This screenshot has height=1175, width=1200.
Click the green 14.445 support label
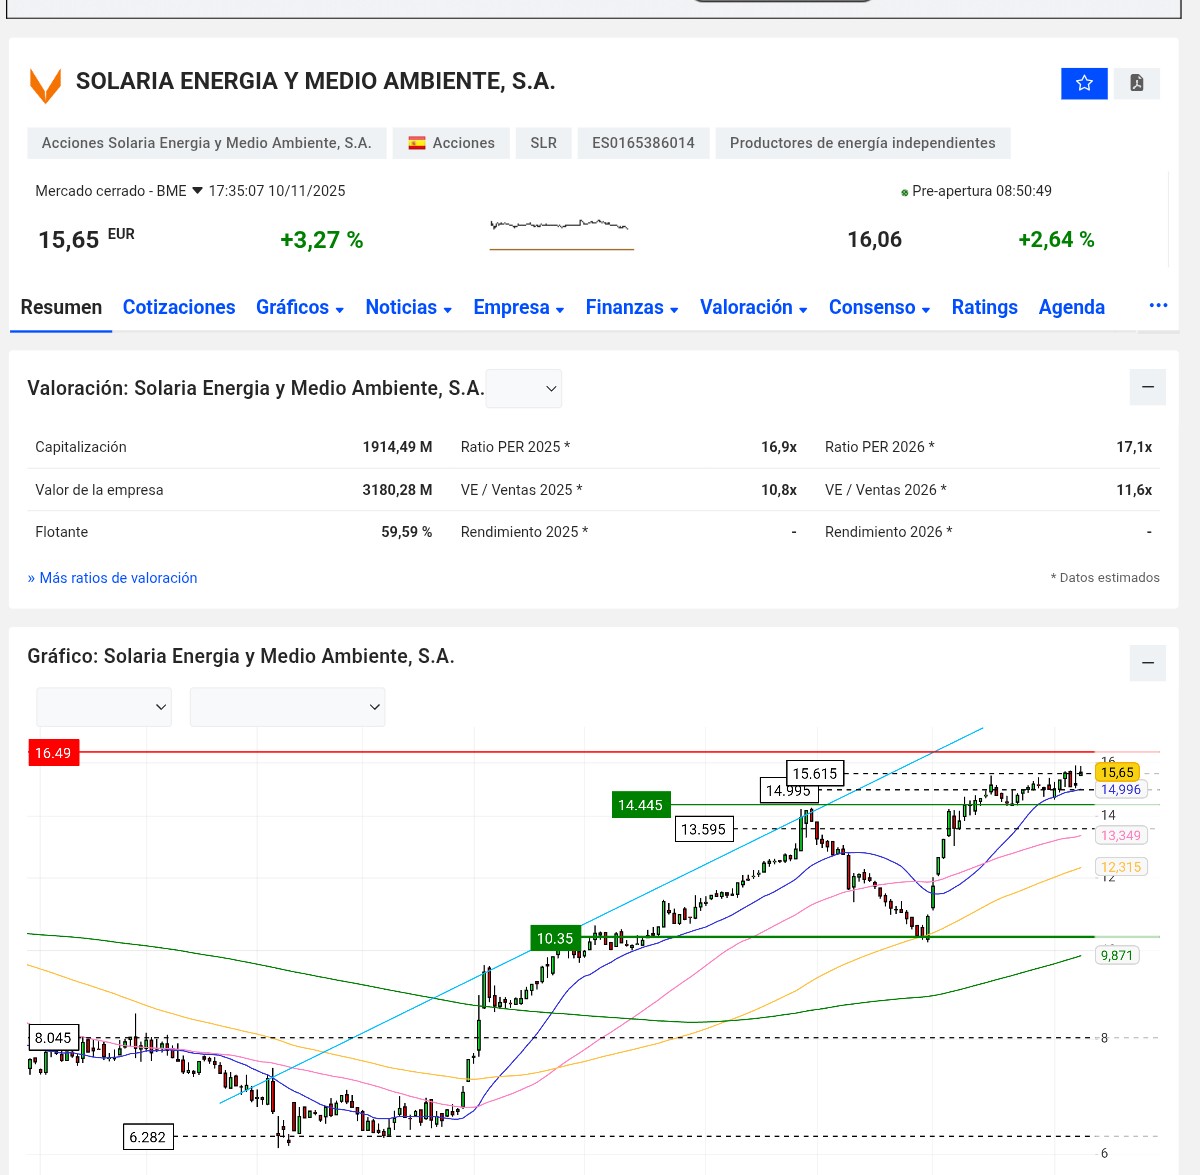click(640, 805)
